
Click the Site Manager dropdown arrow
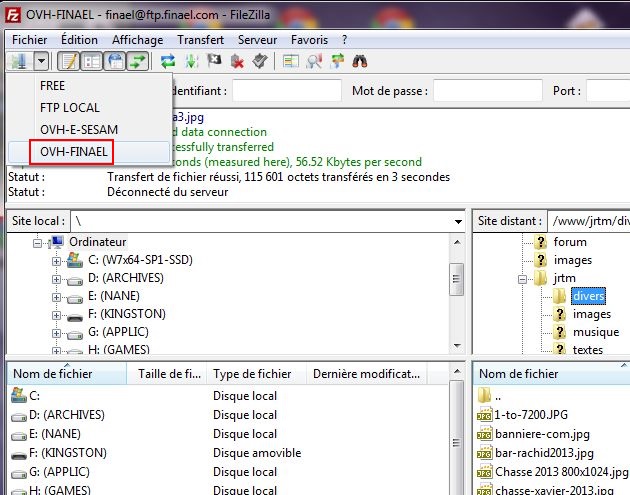pyautogui.click(x=41, y=61)
